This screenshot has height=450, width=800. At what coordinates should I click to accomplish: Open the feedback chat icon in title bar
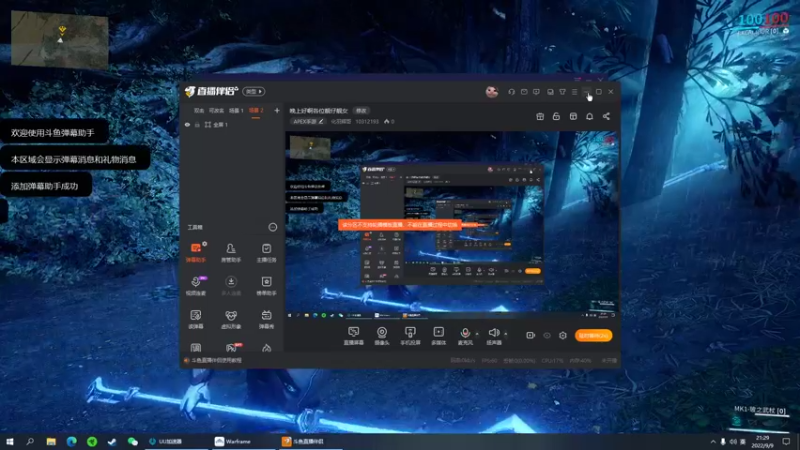[x=536, y=92]
